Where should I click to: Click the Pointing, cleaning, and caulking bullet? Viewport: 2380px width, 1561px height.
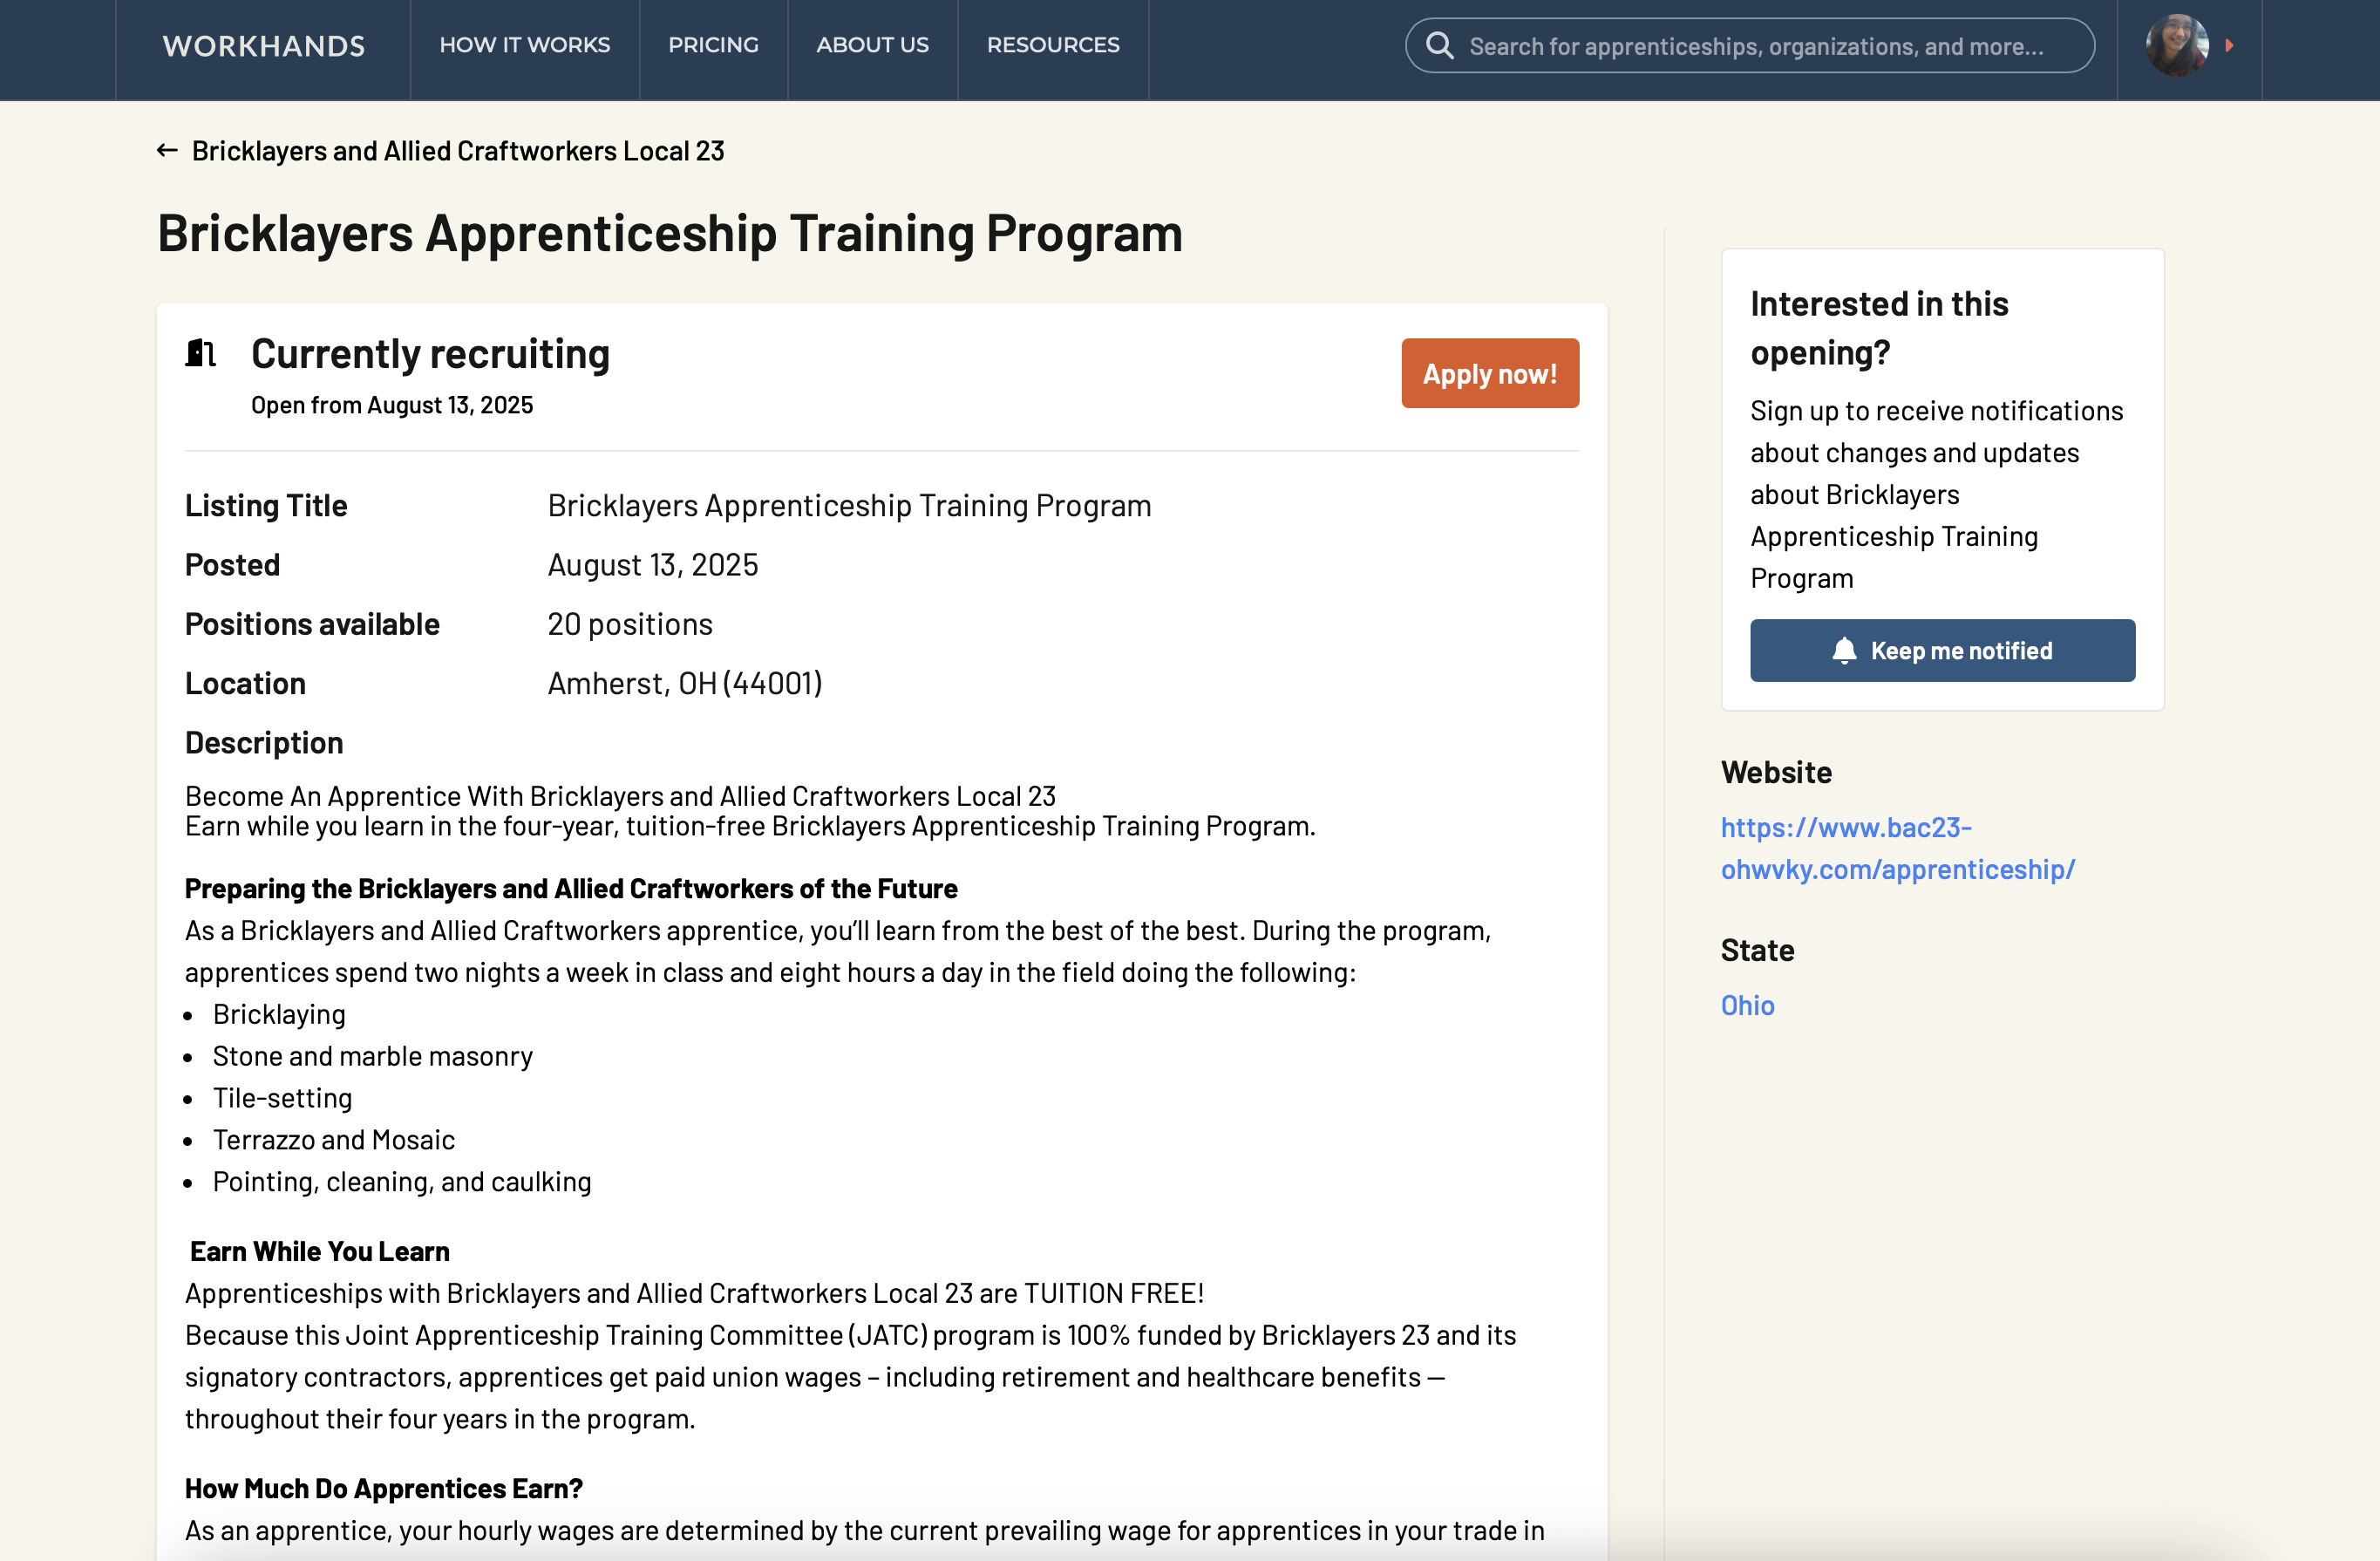tap(402, 1182)
